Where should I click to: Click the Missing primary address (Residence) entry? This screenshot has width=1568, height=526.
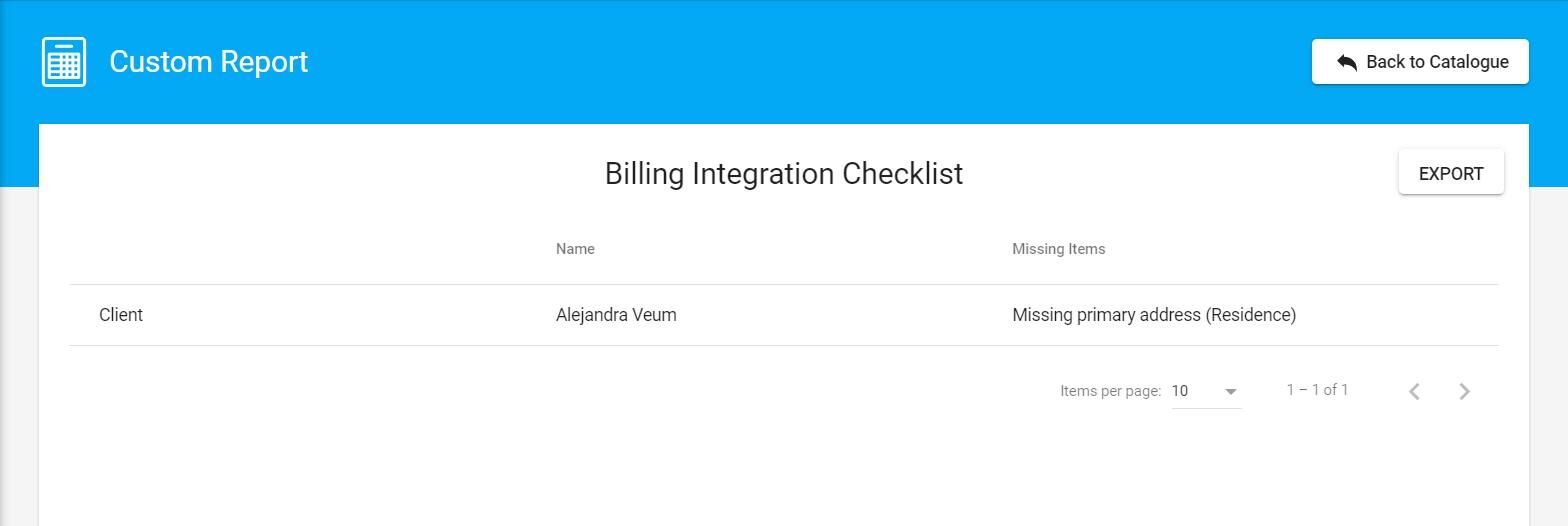tap(1153, 315)
